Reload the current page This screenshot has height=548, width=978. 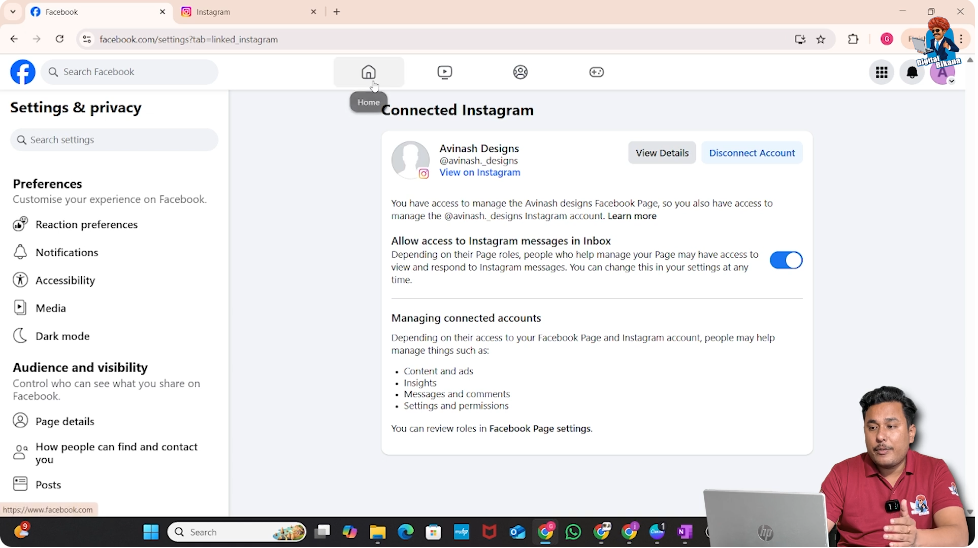click(59, 39)
